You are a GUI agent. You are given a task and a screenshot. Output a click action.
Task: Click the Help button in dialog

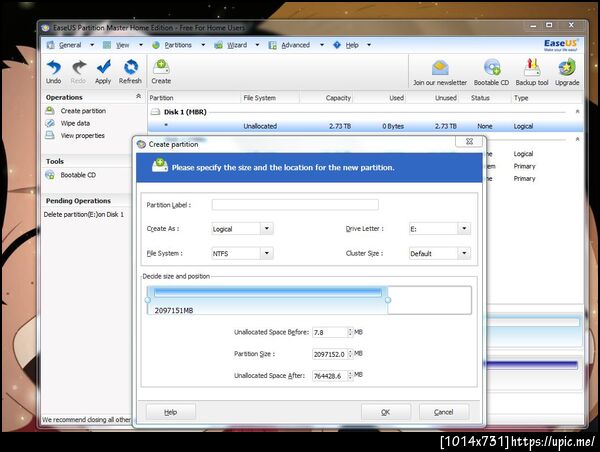[x=171, y=412]
